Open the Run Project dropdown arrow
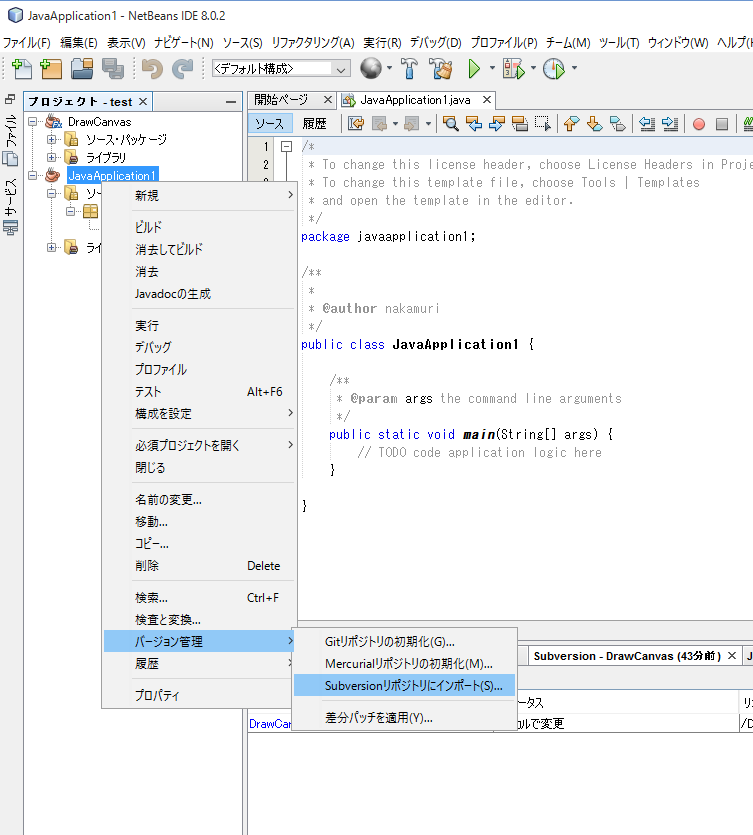Image resolution: width=753 pixels, height=835 pixels. 492,68
